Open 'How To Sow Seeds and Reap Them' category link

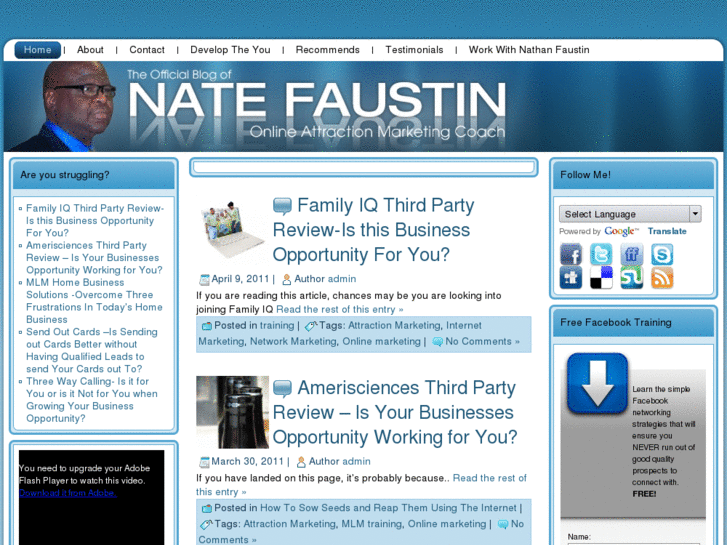coord(388,508)
